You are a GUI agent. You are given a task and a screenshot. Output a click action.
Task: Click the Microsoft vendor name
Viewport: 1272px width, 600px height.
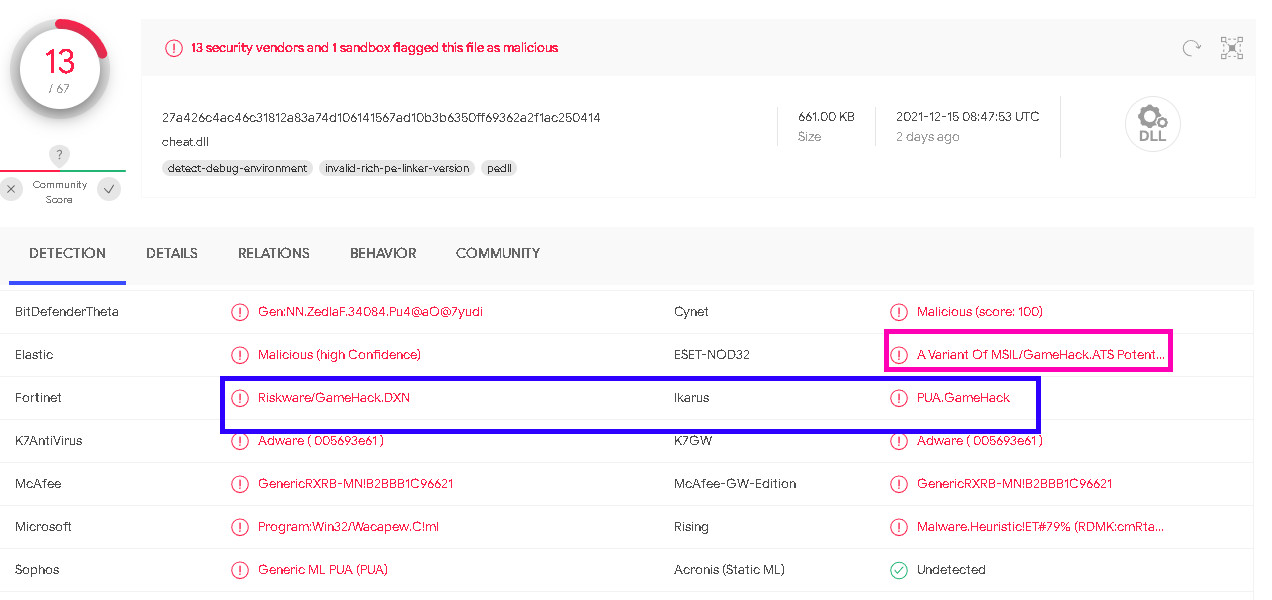44,527
